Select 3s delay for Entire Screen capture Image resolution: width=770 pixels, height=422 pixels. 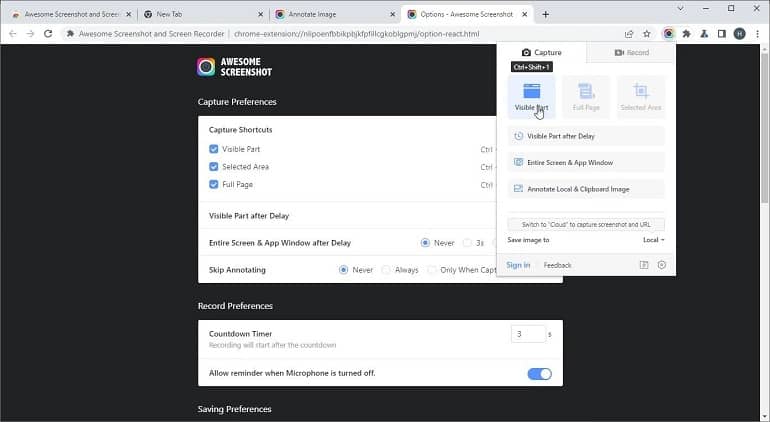click(467, 243)
